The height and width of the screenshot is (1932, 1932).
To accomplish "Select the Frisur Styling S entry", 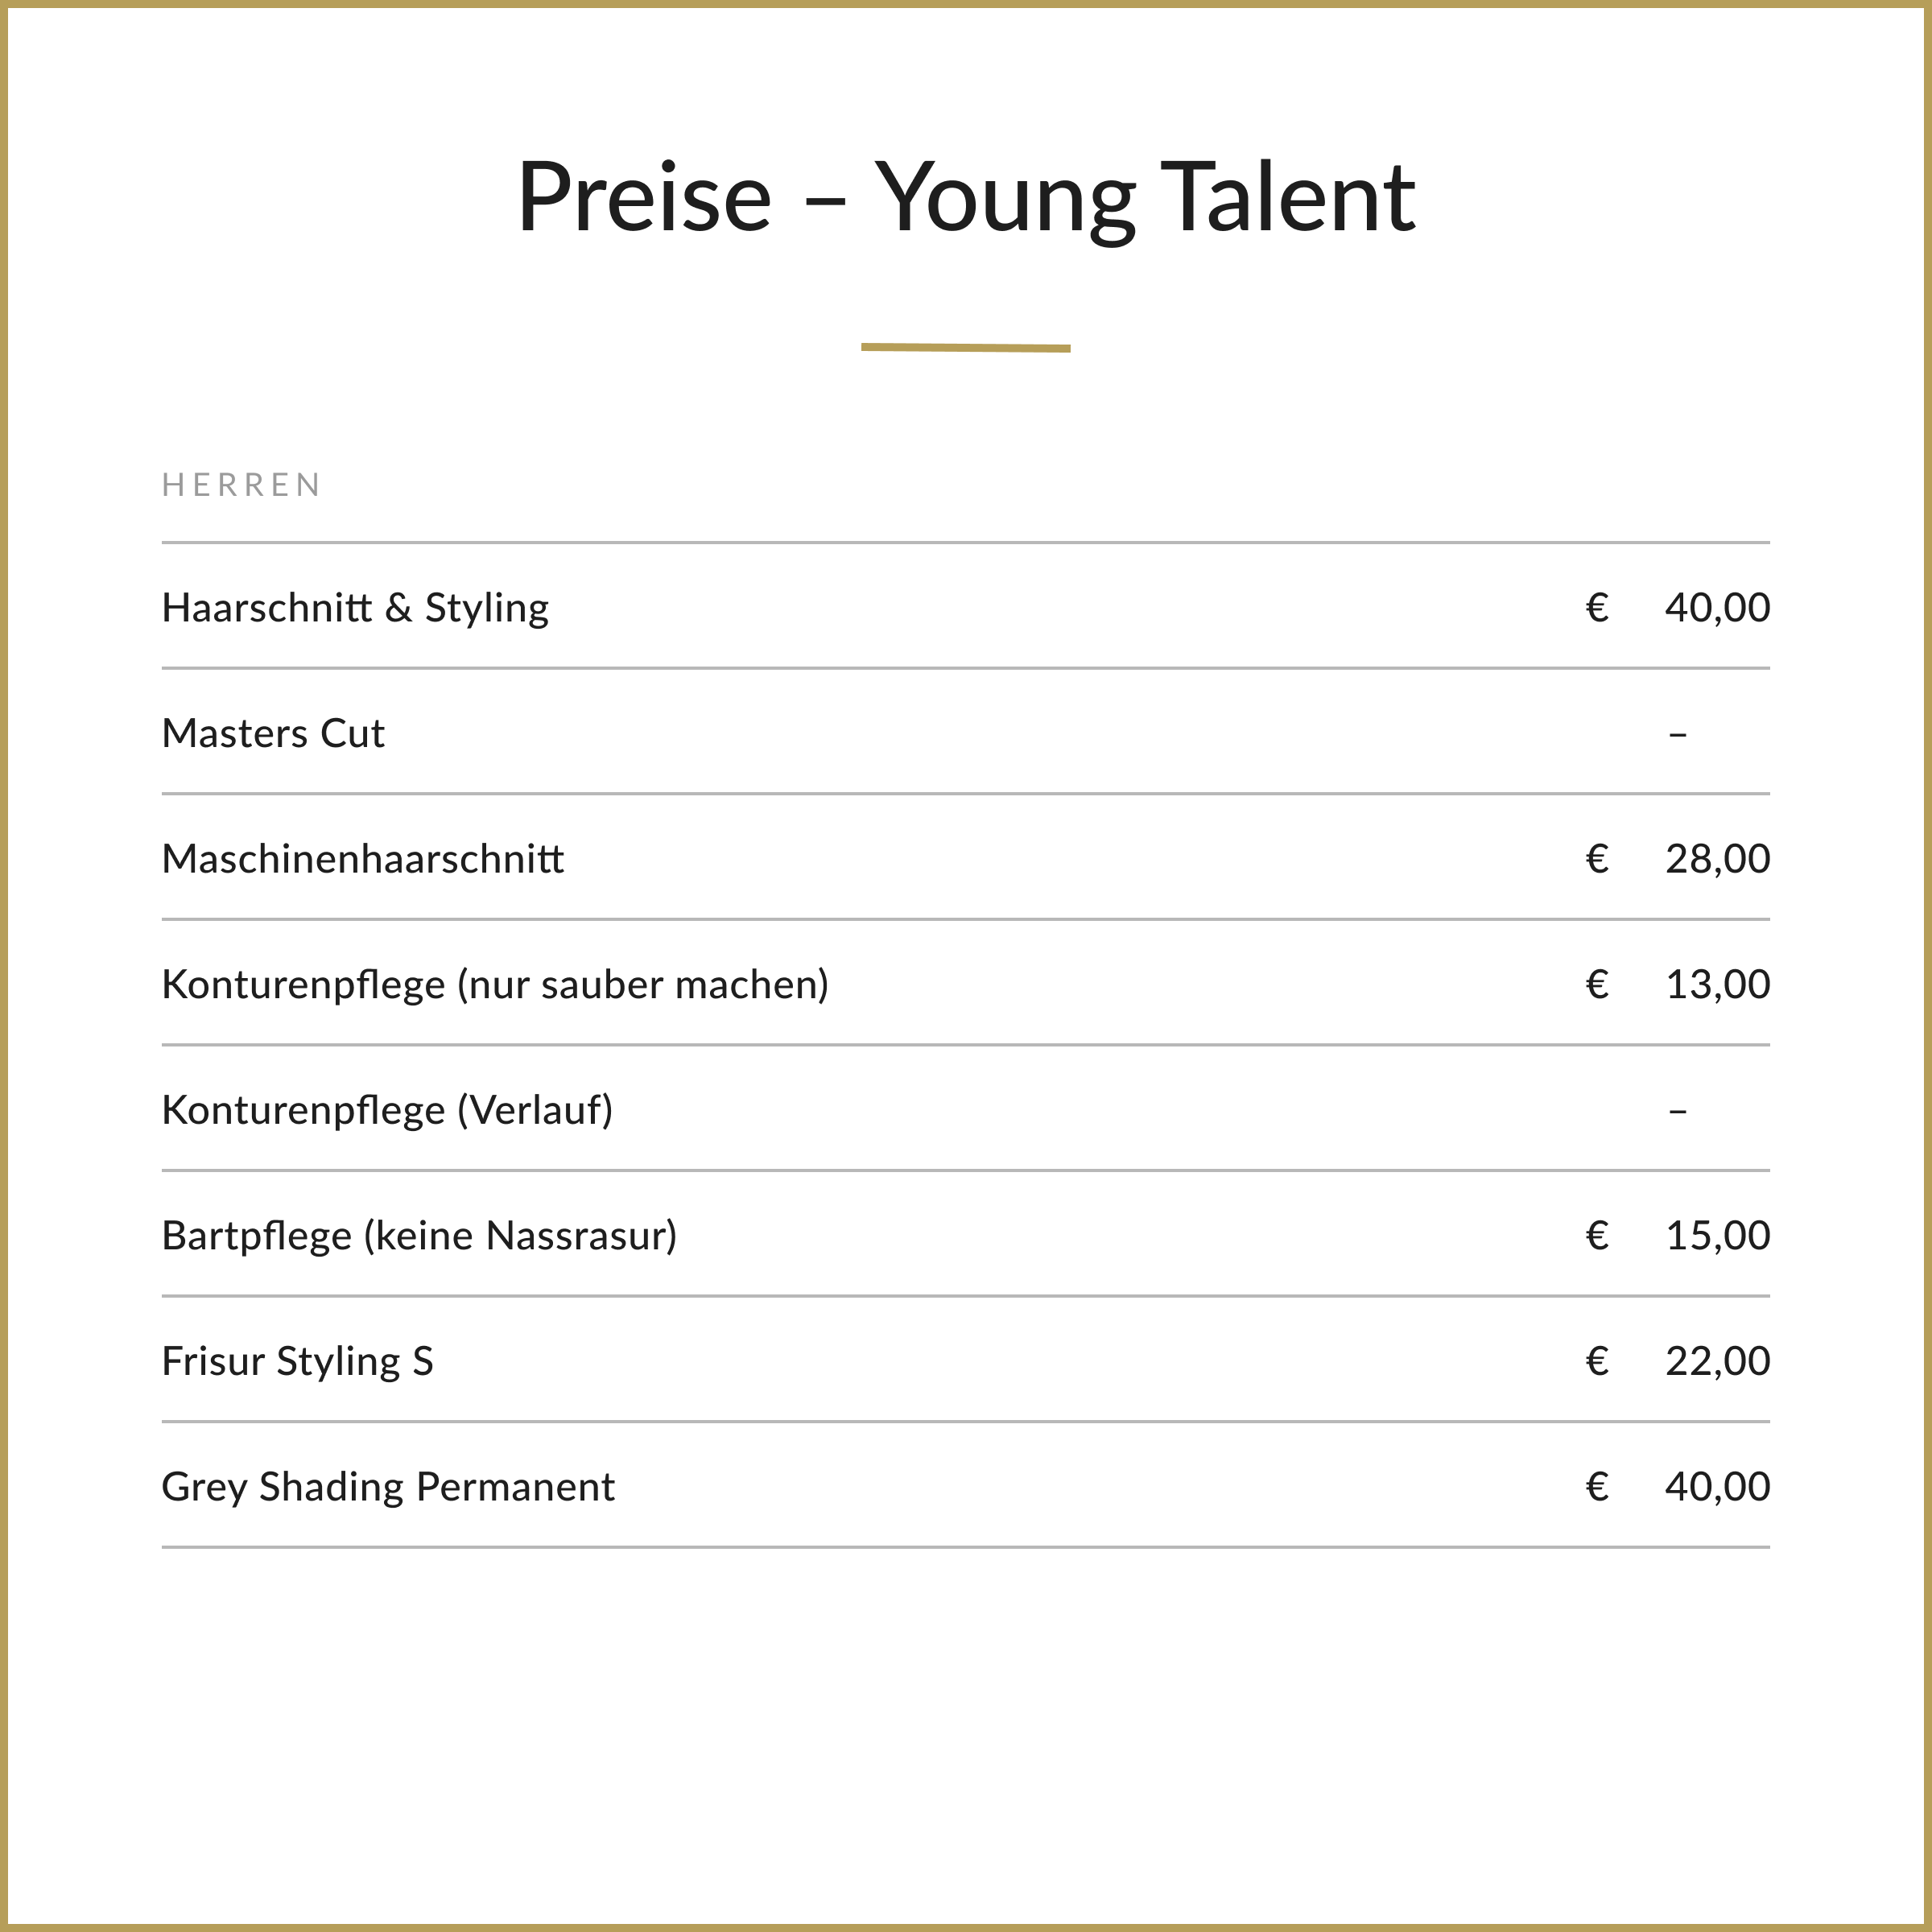I will (x=298, y=1362).
